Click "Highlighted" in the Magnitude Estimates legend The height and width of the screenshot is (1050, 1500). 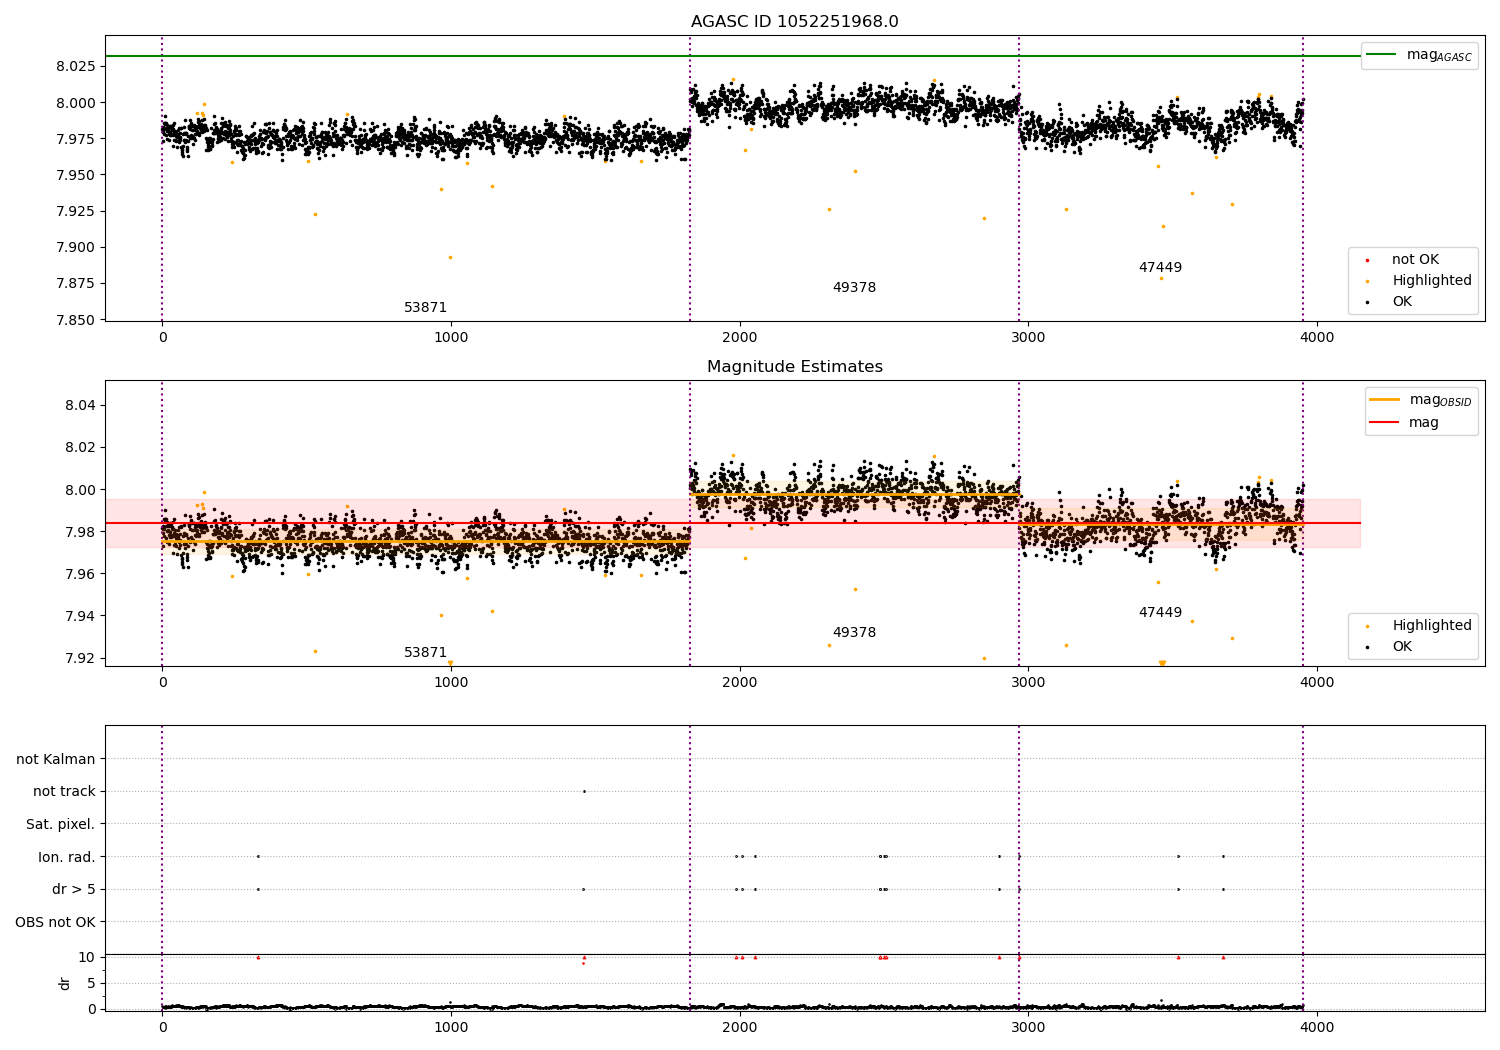click(x=1432, y=626)
